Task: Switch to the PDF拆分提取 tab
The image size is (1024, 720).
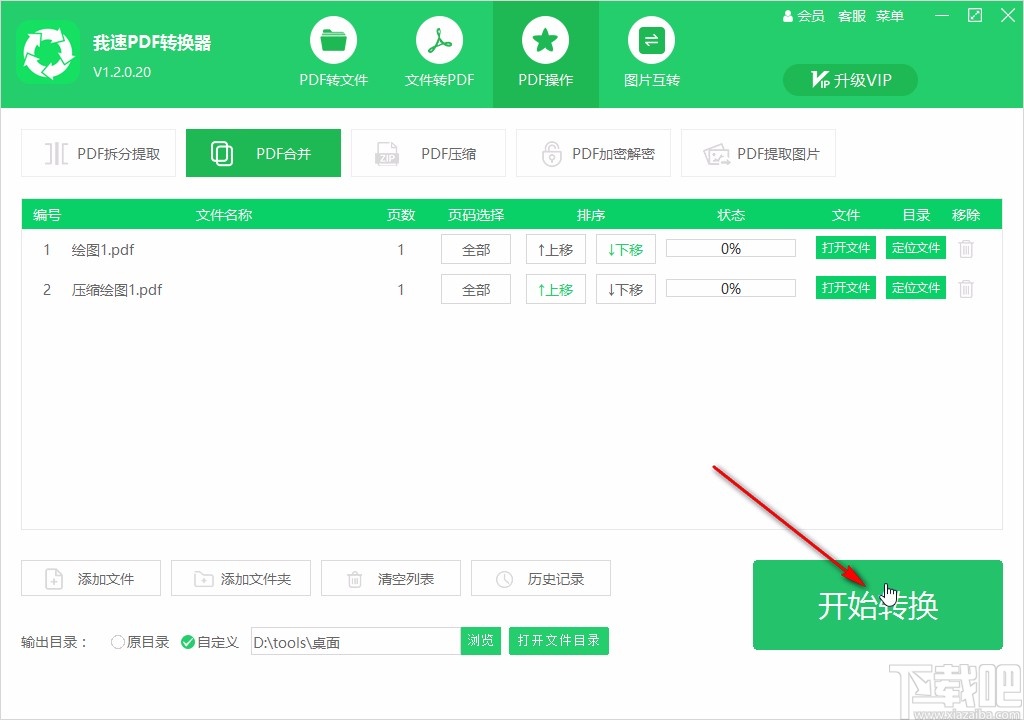Action: pyautogui.click(x=98, y=153)
